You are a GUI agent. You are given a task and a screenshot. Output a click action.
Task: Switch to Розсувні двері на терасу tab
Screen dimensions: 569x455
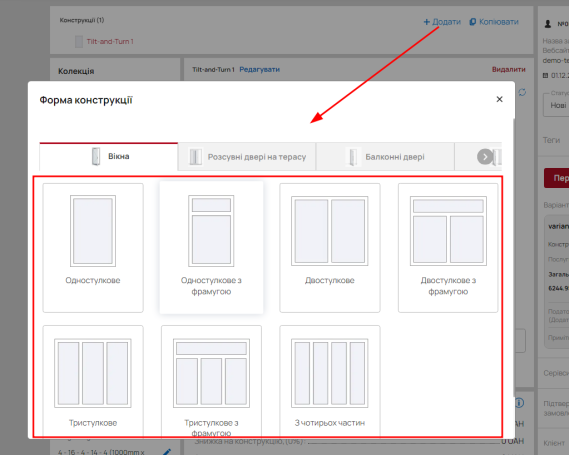[x=247, y=157]
